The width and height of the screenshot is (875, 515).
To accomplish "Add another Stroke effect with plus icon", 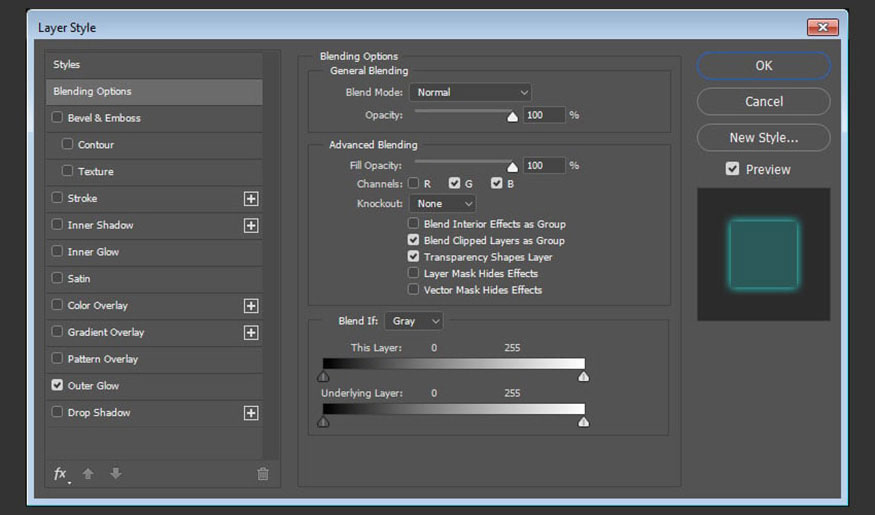I will [251, 199].
